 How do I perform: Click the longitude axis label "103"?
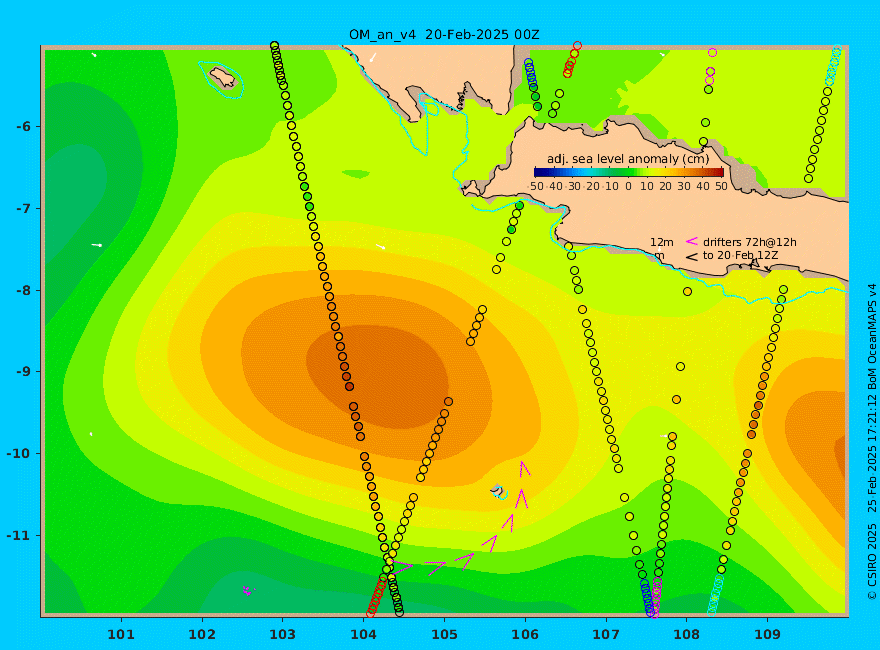click(282, 635)
